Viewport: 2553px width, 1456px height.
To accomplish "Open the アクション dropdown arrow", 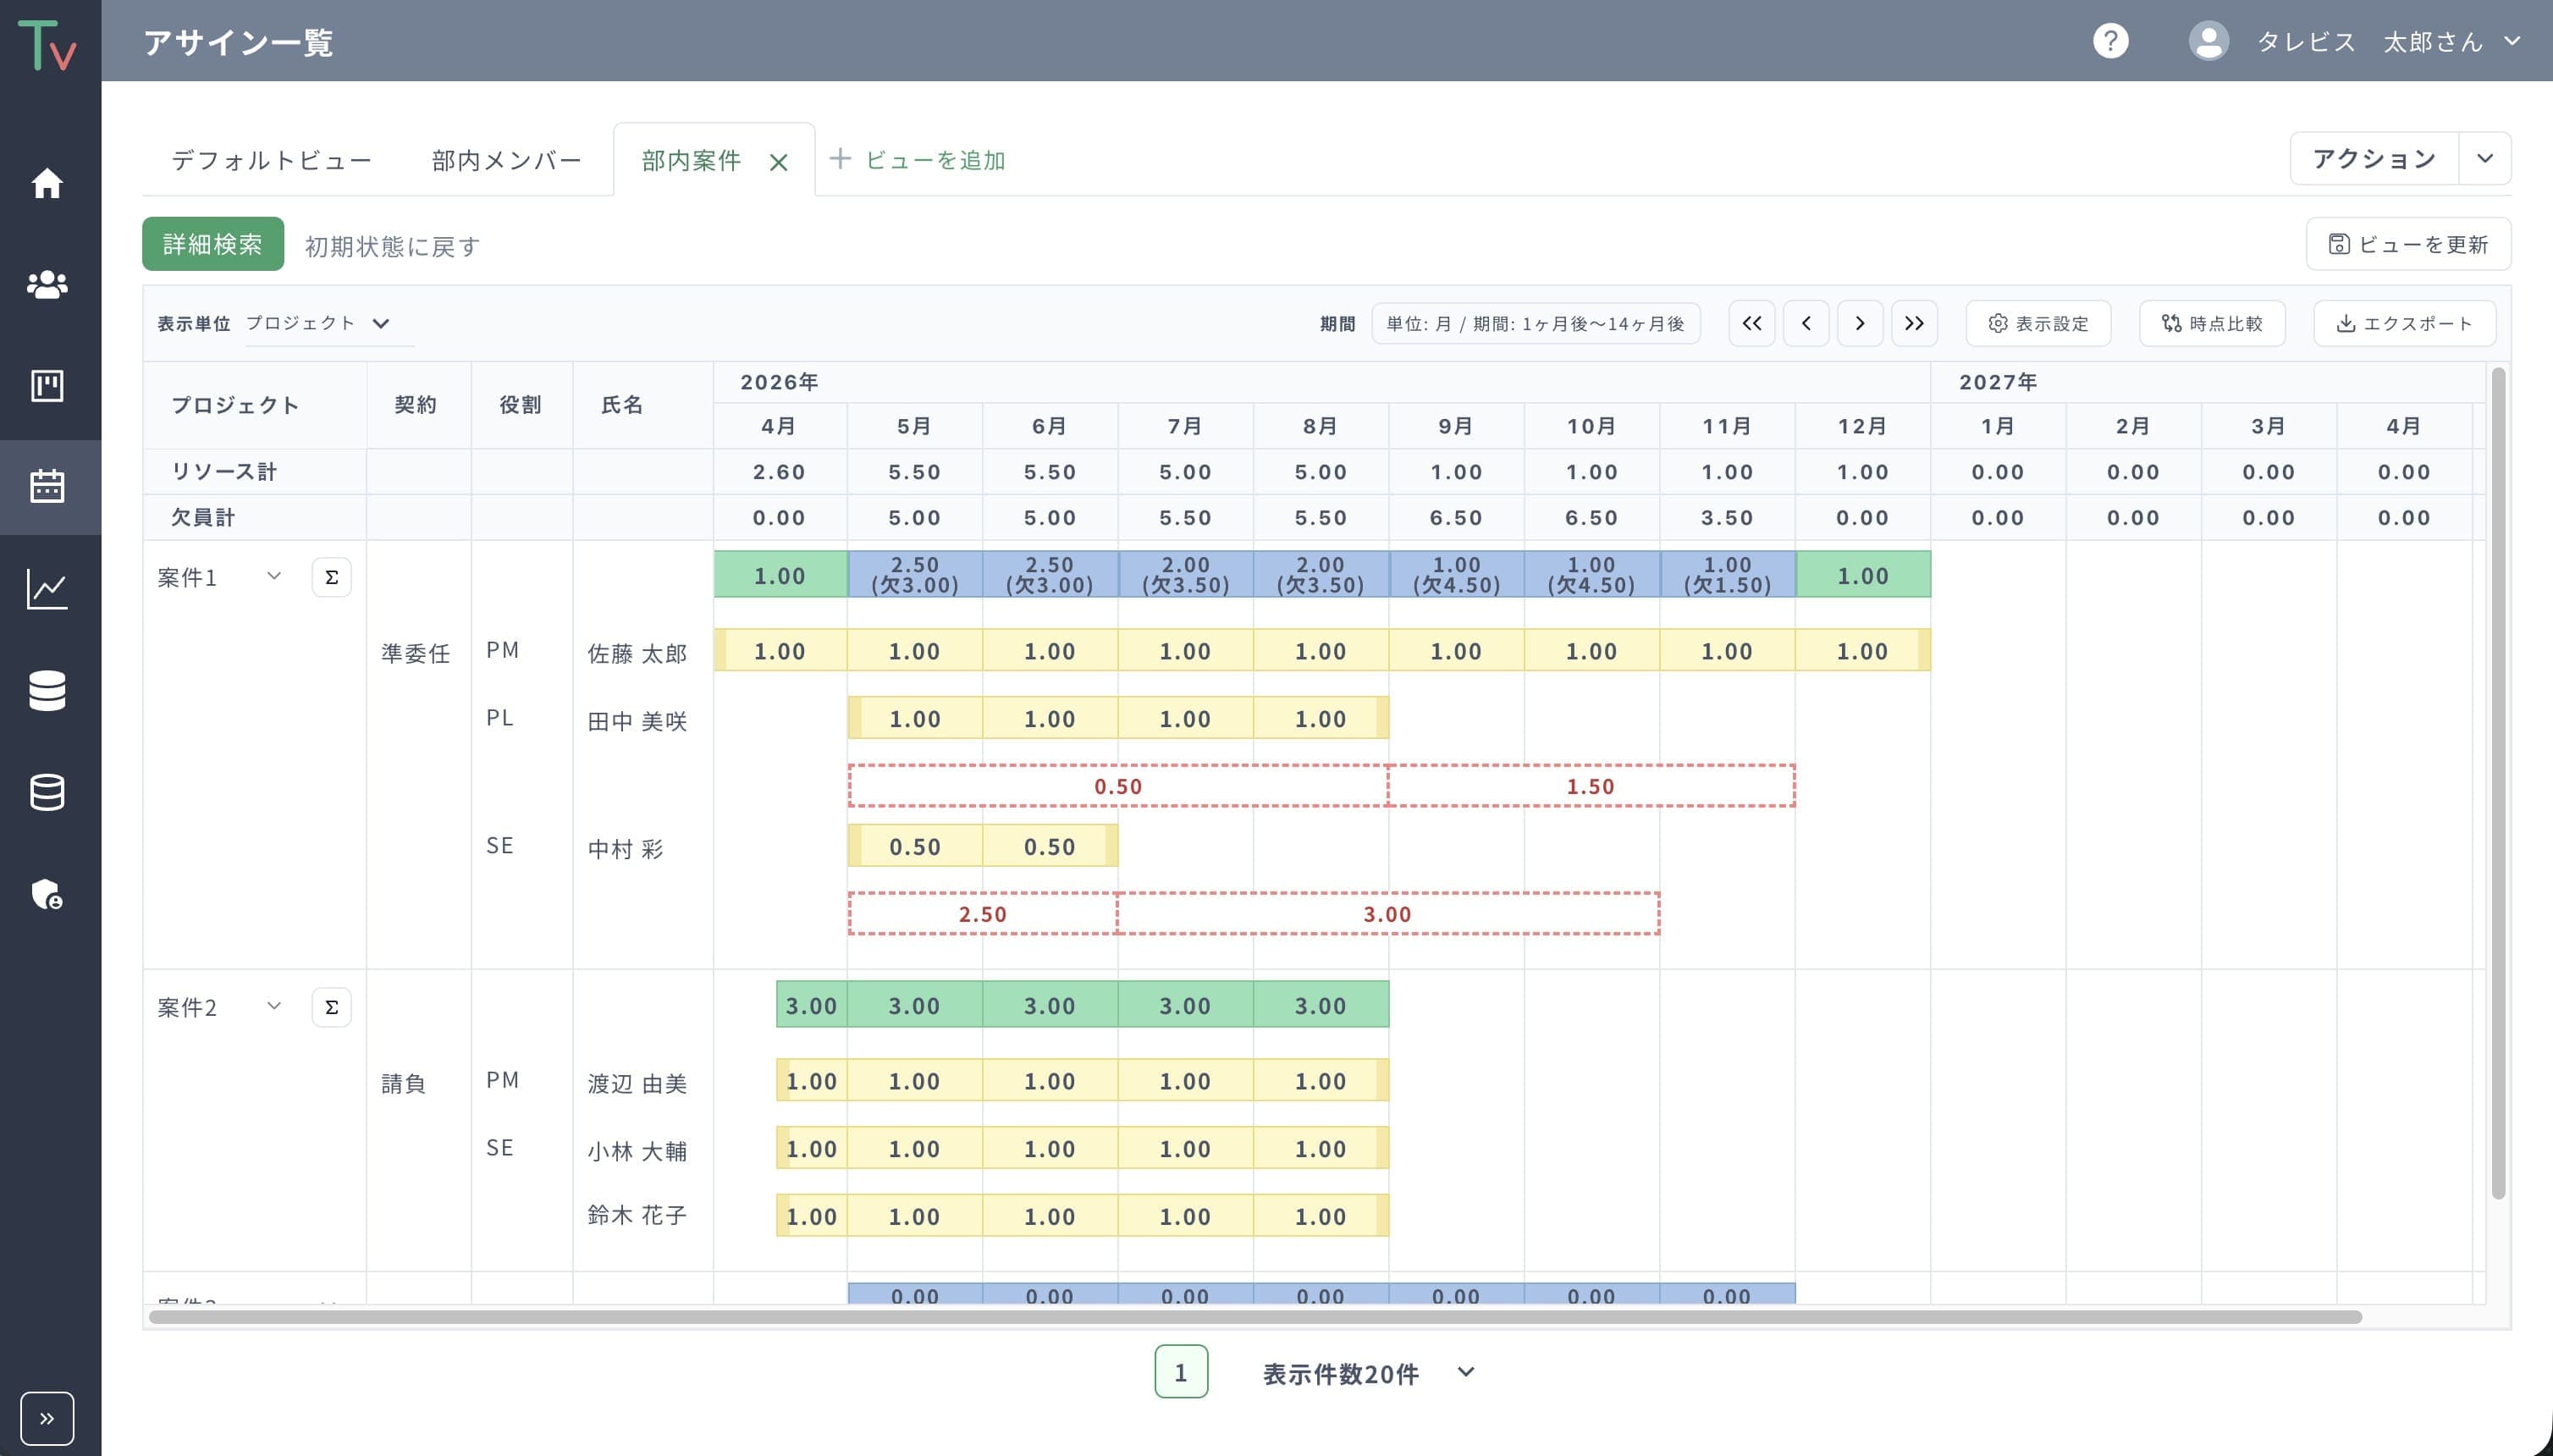I will [2484, 159].
